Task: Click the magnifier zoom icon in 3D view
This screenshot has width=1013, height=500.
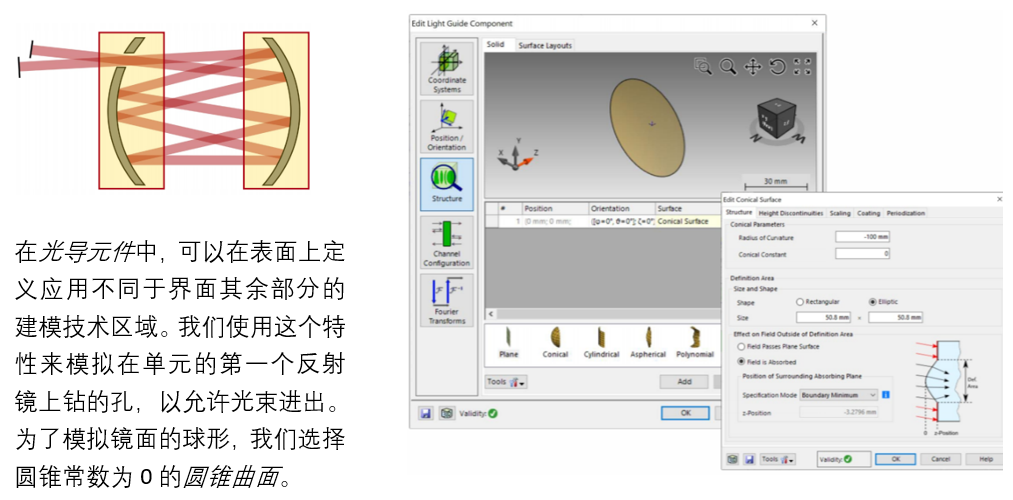Action: [x=728, y=66]
